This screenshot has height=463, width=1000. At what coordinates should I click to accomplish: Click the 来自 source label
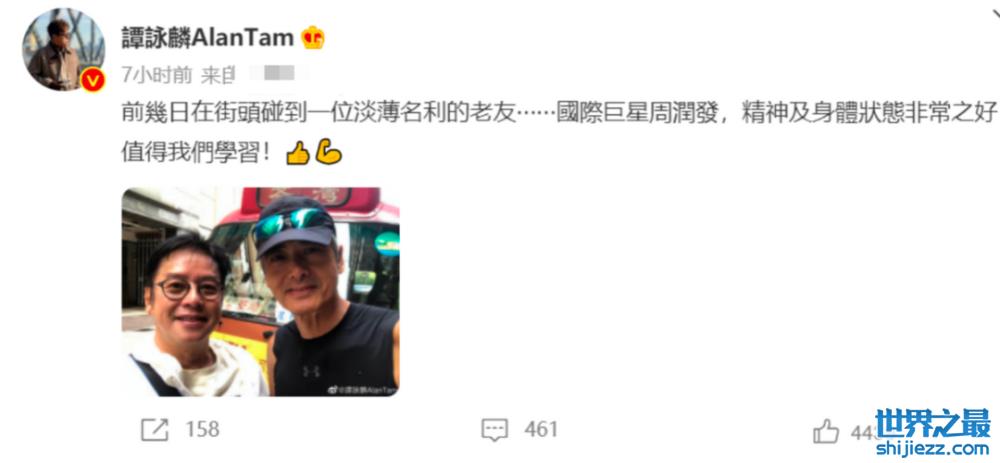tap(218, 75)
